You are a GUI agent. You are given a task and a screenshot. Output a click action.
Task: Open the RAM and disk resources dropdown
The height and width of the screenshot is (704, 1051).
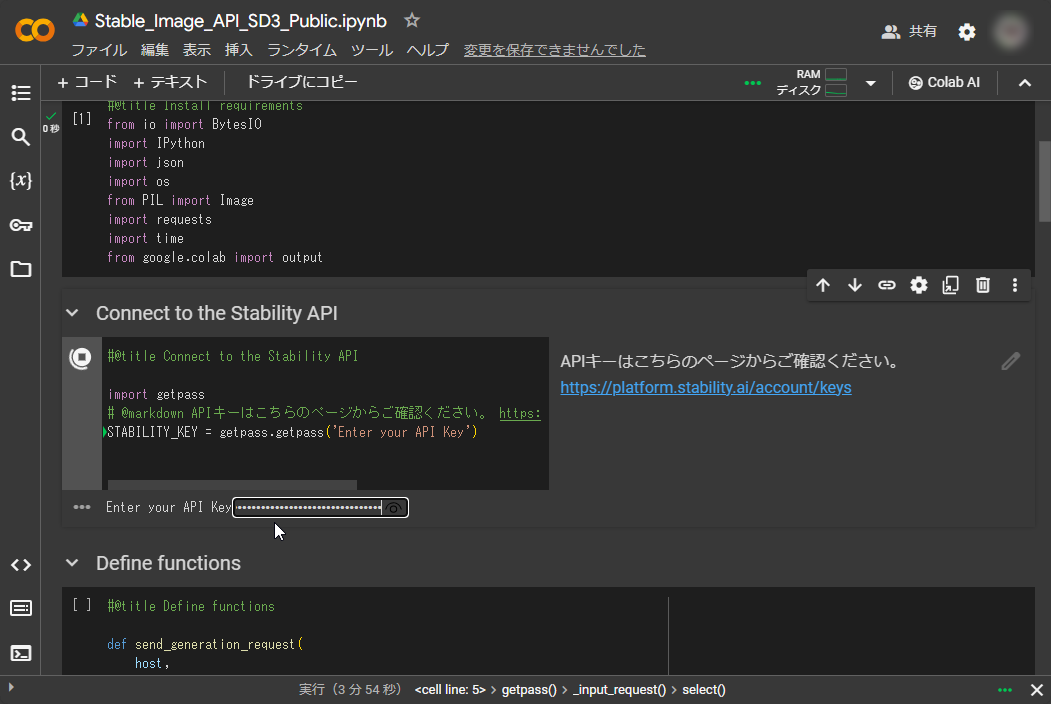pyautogui.click(x=872, y=84)
